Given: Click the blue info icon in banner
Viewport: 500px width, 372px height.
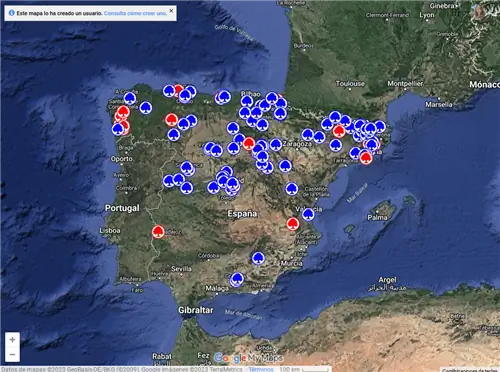Looking at the screenshot, I should pyautogui.click(x=12, y=13).
